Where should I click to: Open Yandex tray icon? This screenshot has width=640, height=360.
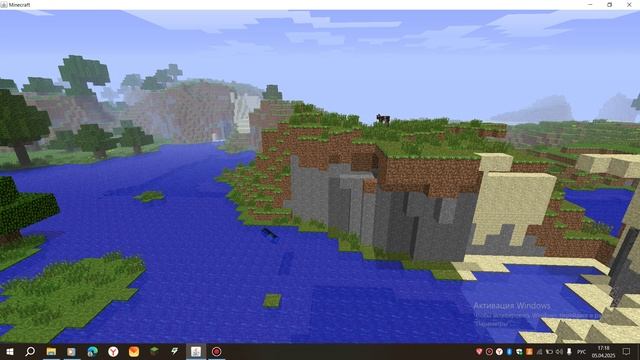pos(499,351)
